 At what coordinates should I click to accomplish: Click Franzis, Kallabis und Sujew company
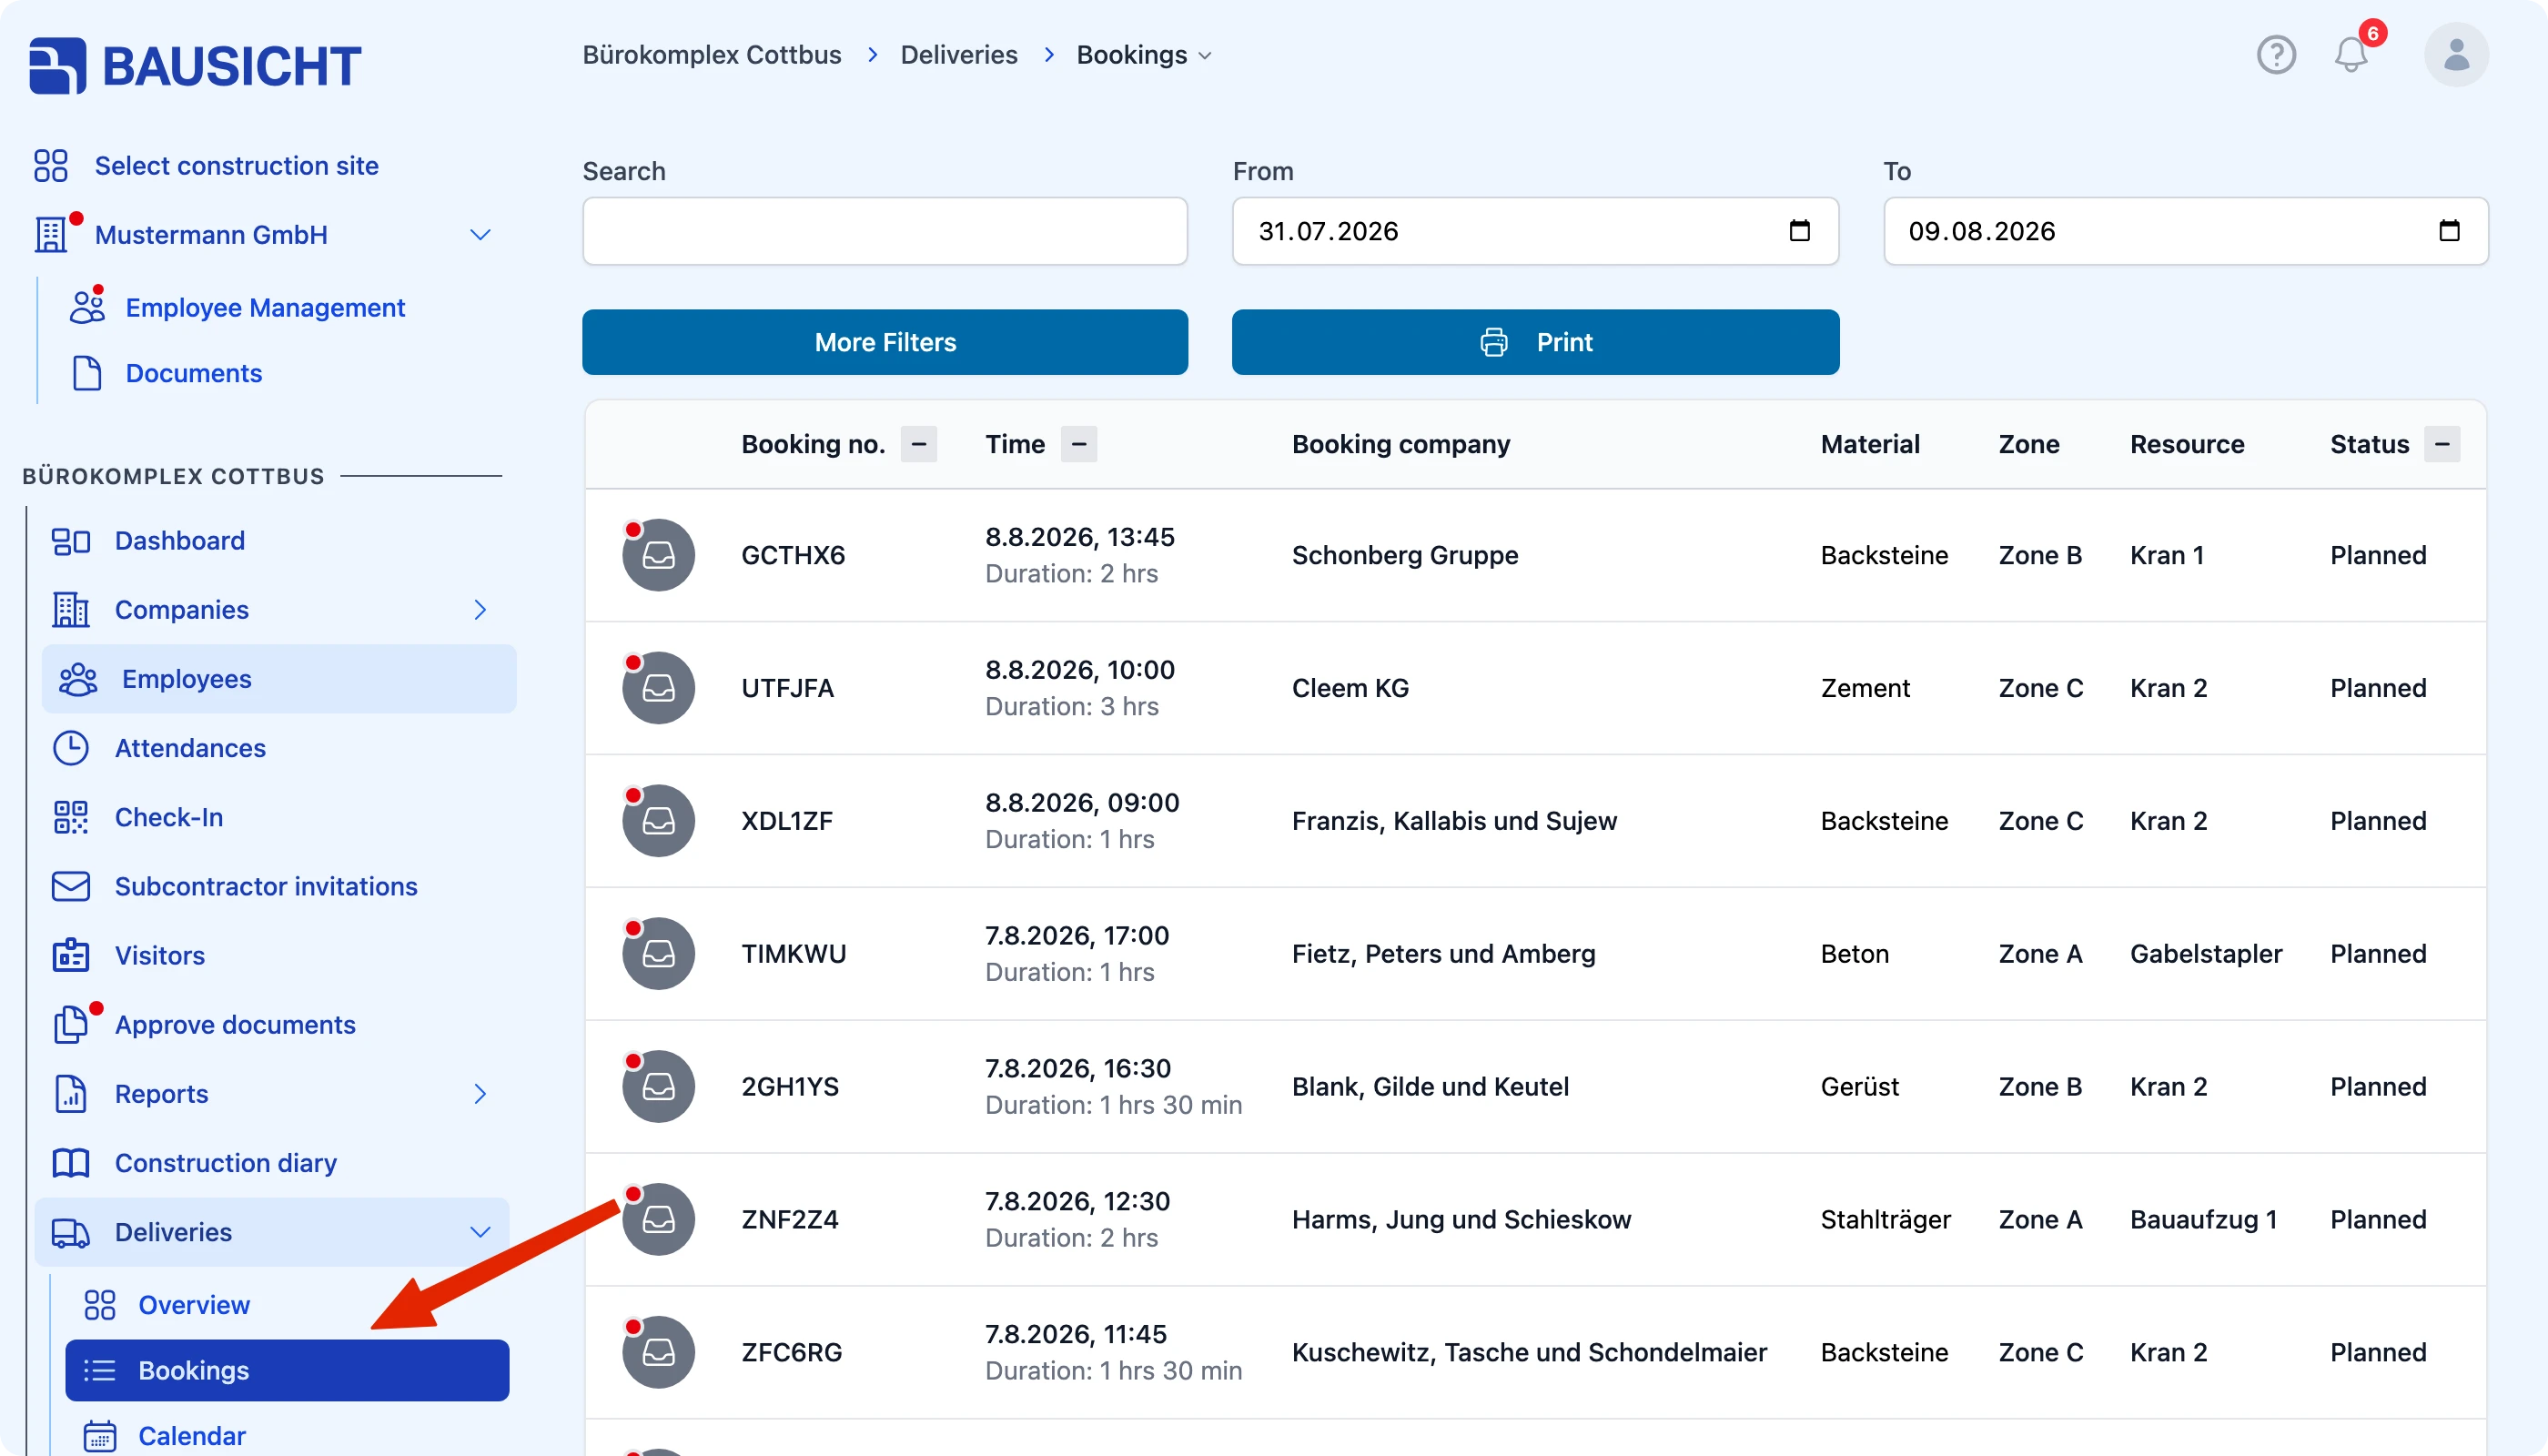coord(1454,821)
